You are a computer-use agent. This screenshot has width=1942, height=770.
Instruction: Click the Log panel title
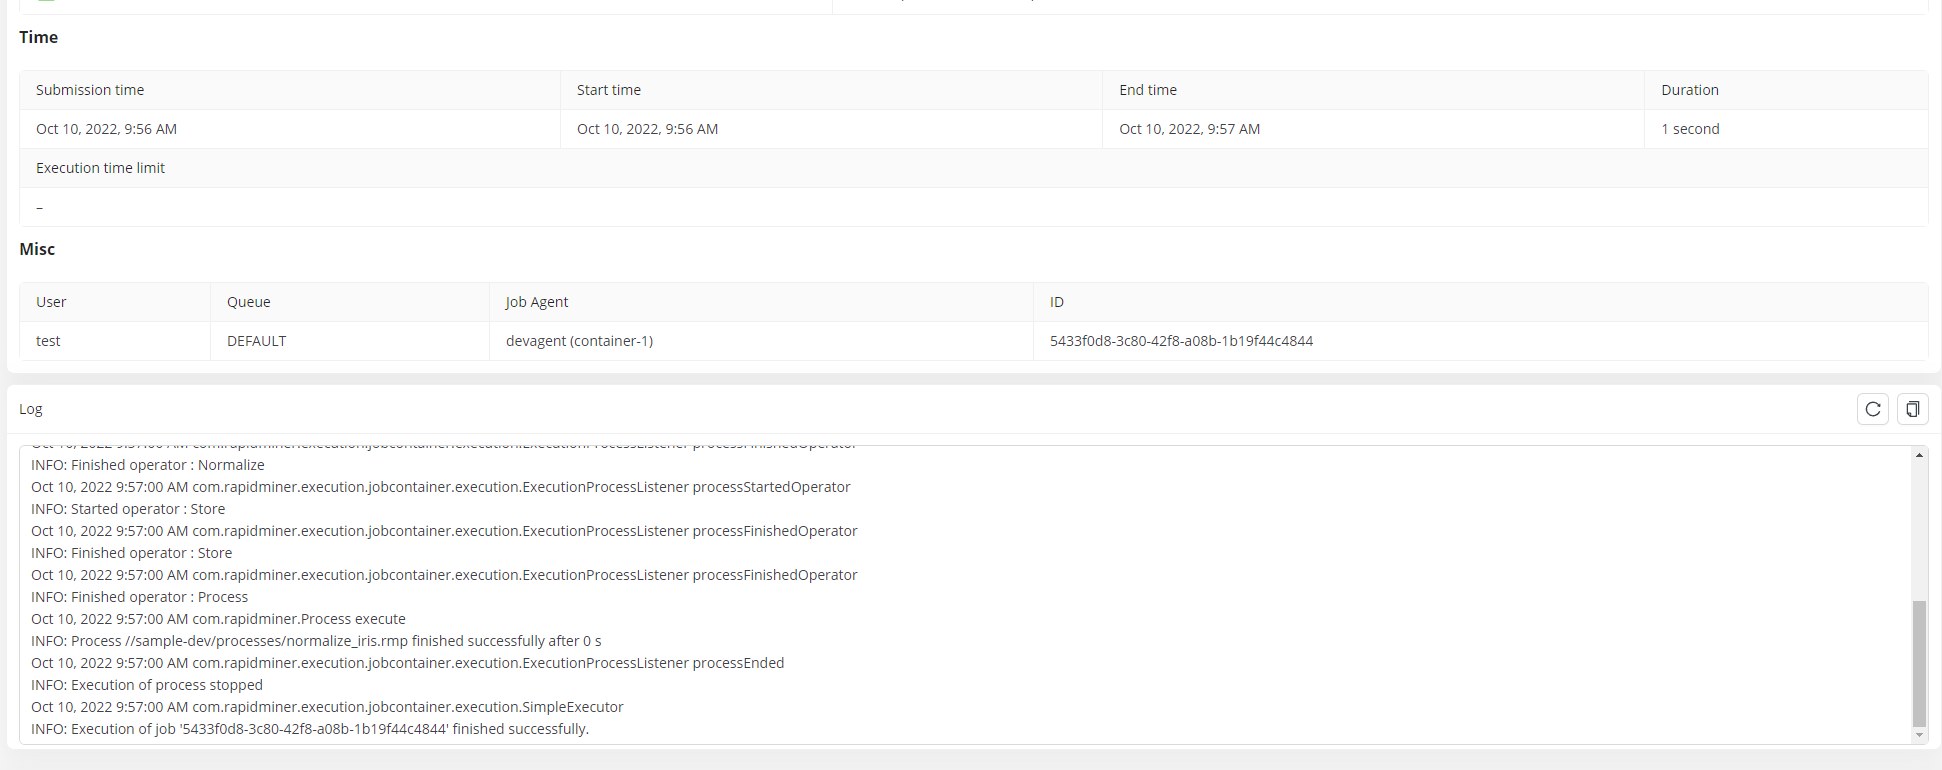(31, 409)
